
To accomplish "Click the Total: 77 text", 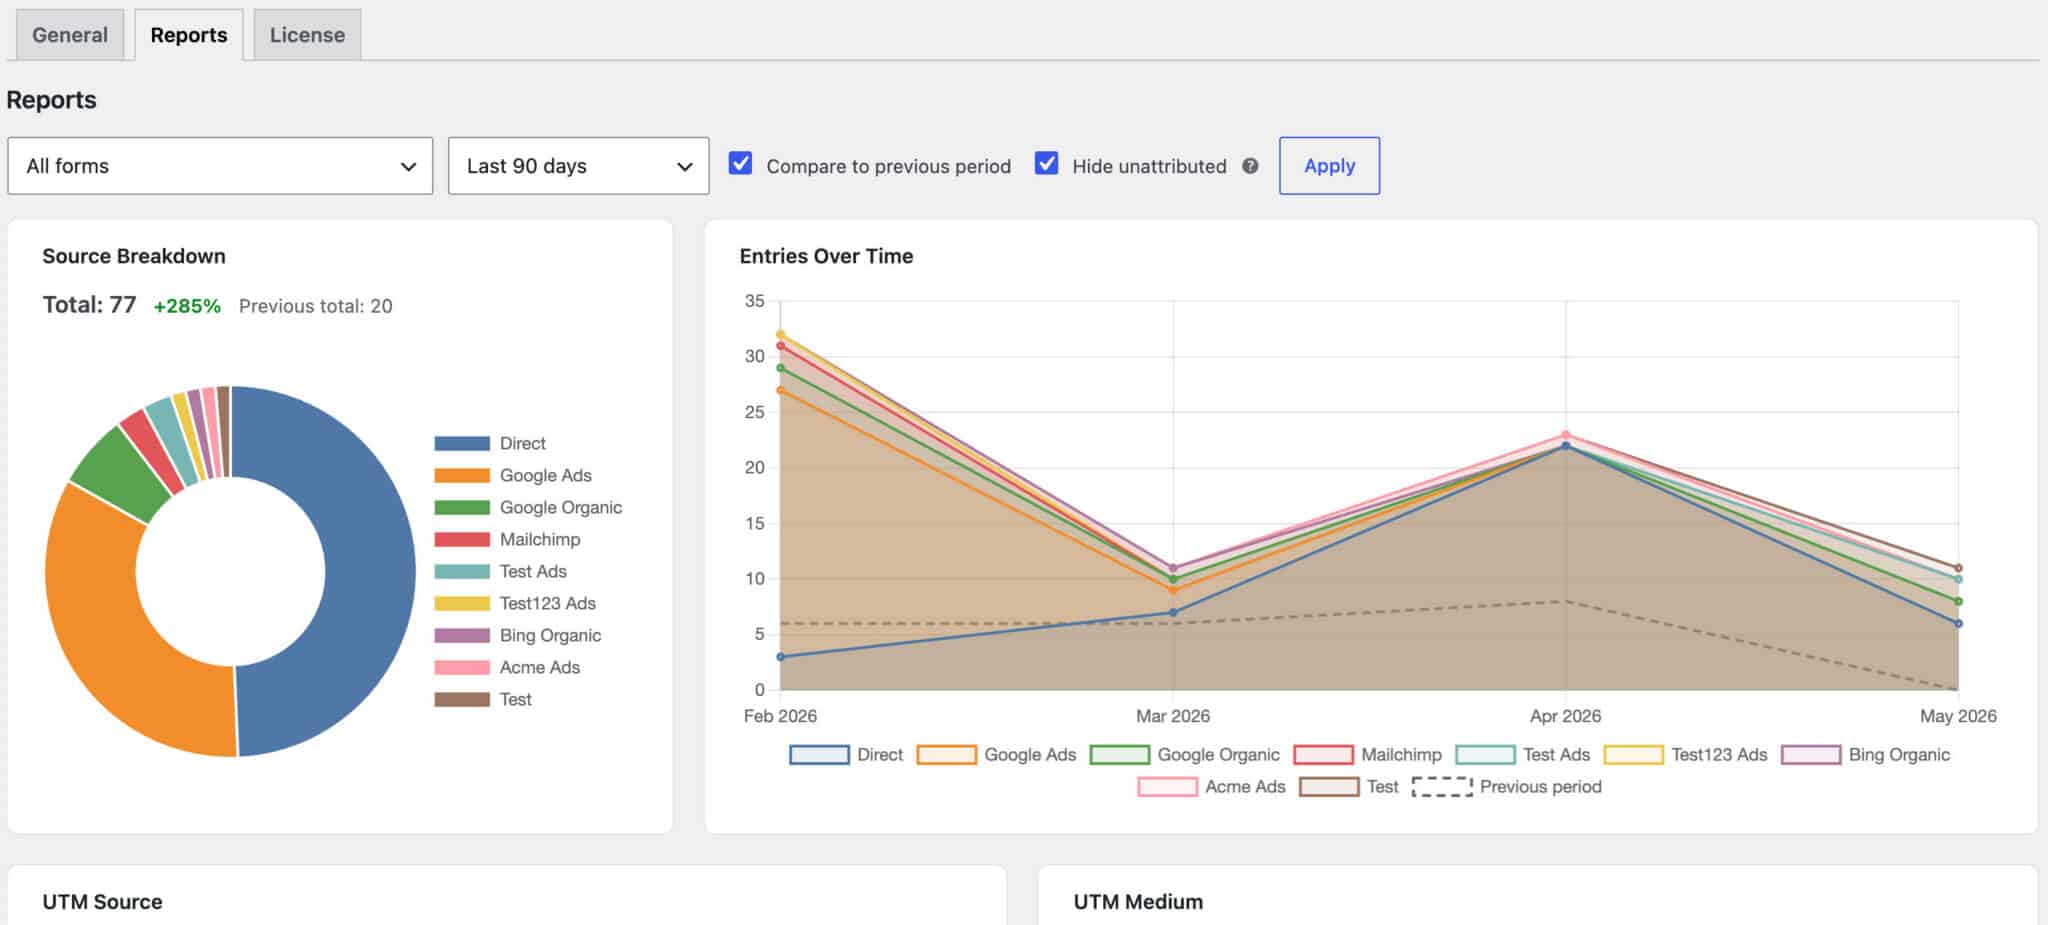I will (x=89, y=305).
